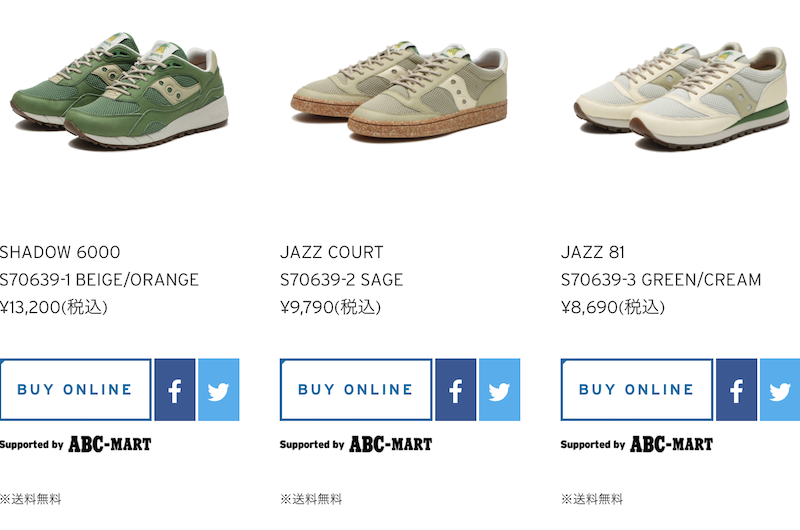
Task: Select the JAZZ COURT product title
Action: [x=332, y=252]
